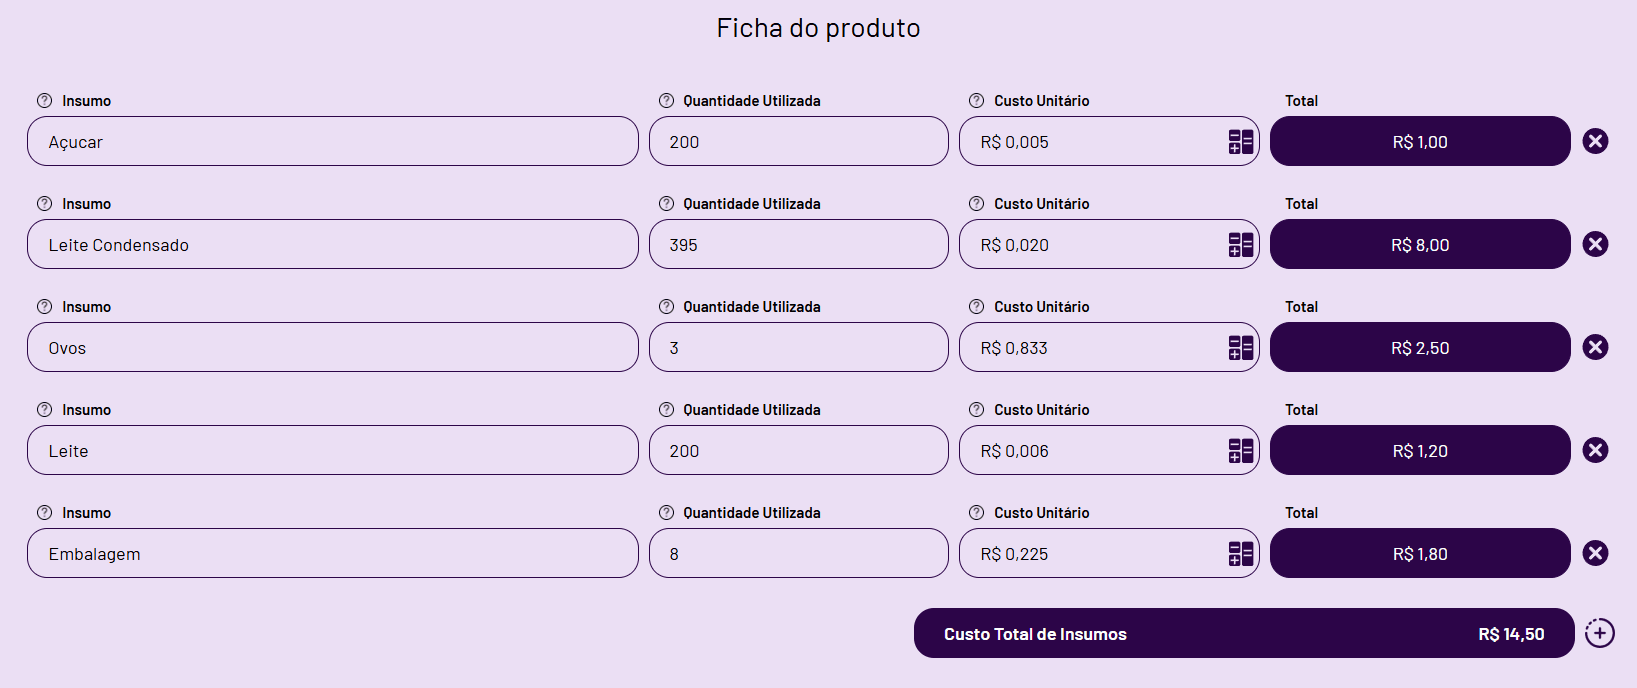Viewport: 1637px width, 688px height.
Task: Remove the Leite ingredient row
Action: 1595,450
